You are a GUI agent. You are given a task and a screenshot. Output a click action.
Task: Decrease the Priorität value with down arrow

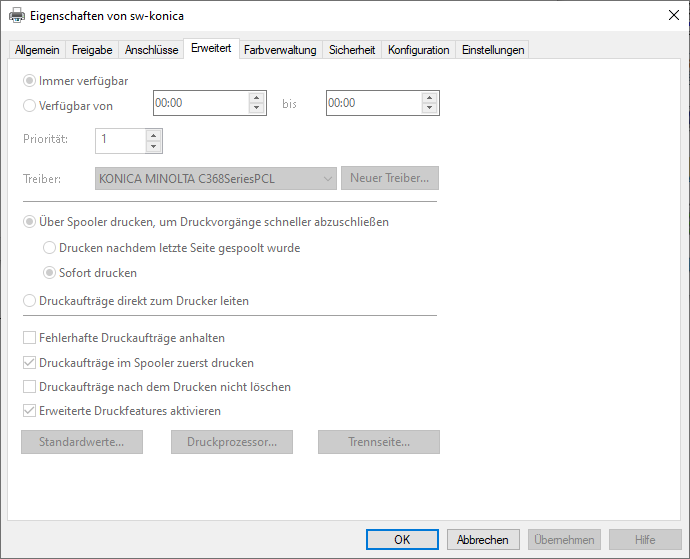153,147
